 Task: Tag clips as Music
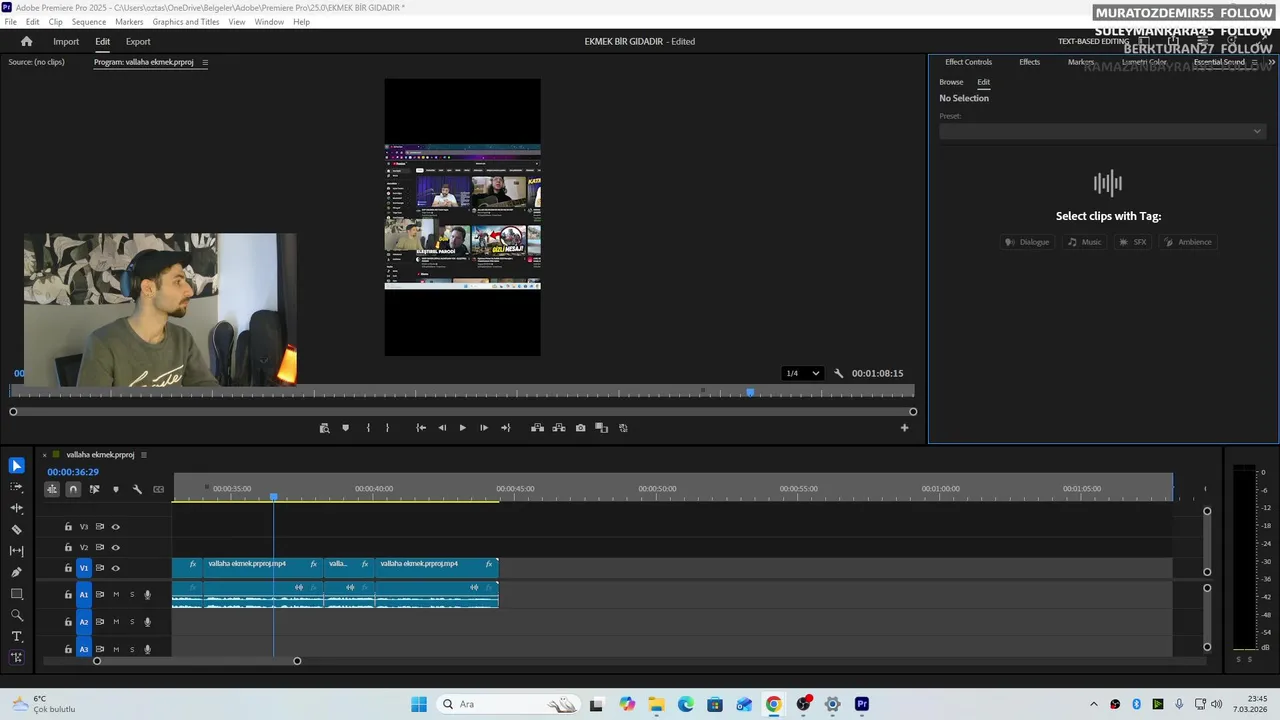(1085, 242)
